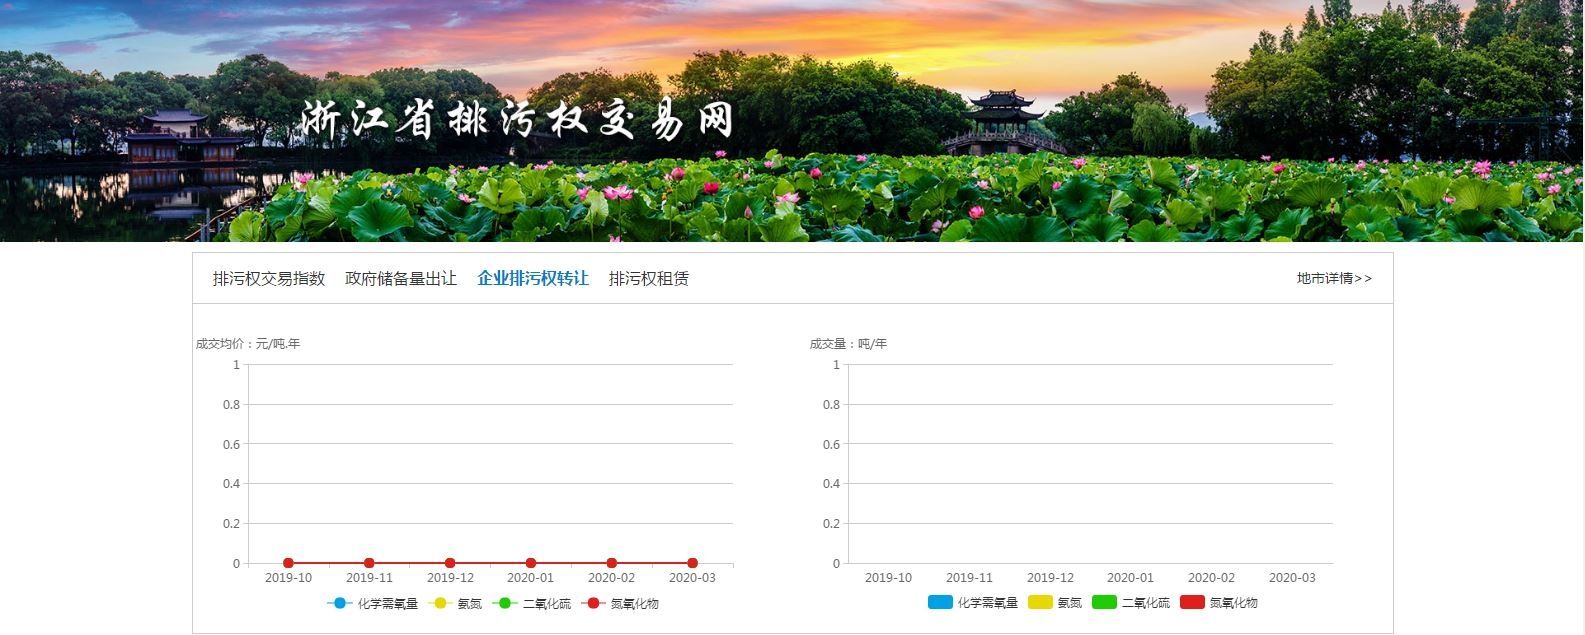Screen dimensions: 1585x635
Task: Click the 2020-03 data point on line chart
Action: tap(692, 564)
